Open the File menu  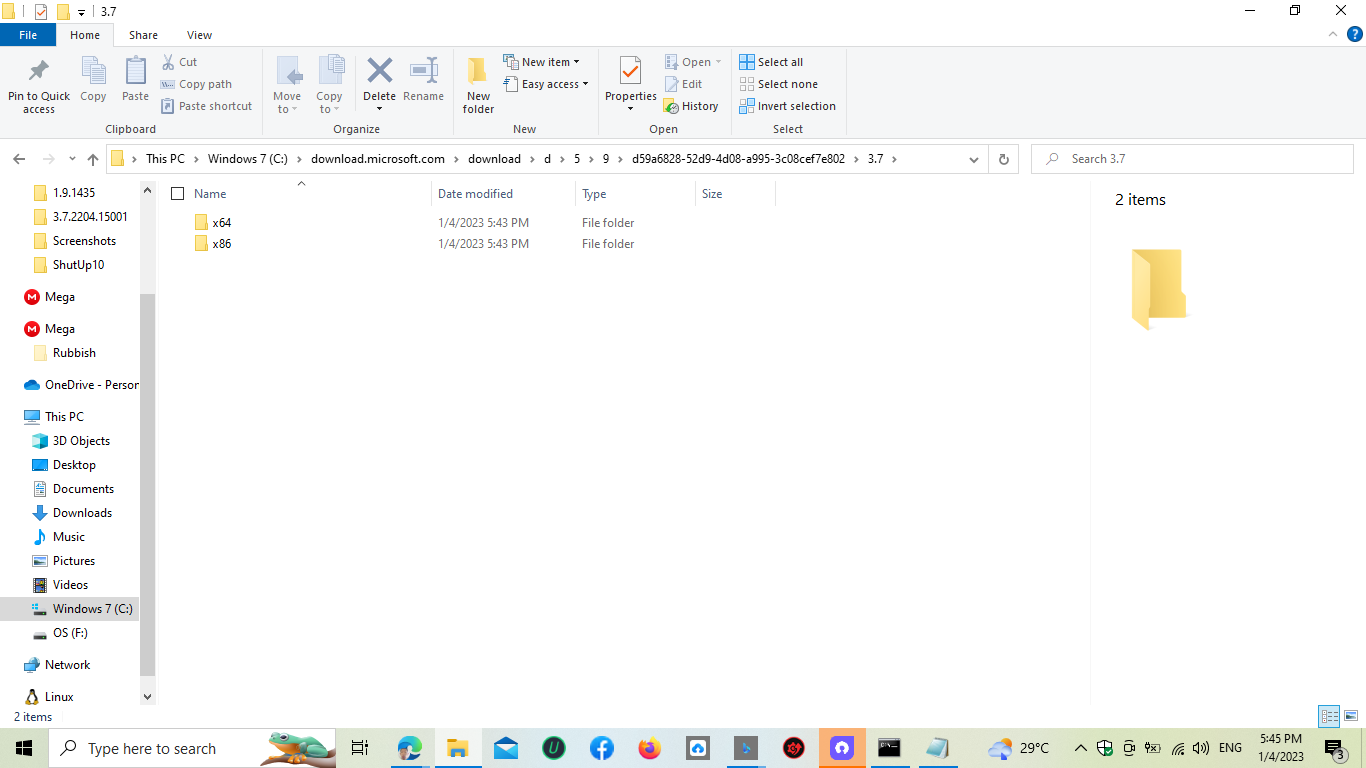(x=28, y=34)
